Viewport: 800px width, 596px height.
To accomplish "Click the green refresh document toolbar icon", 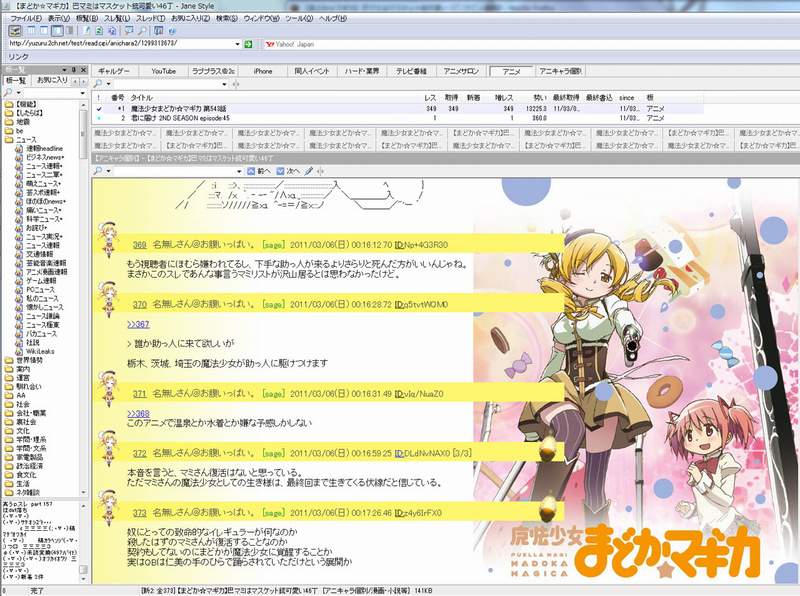I will click(100, 31).
